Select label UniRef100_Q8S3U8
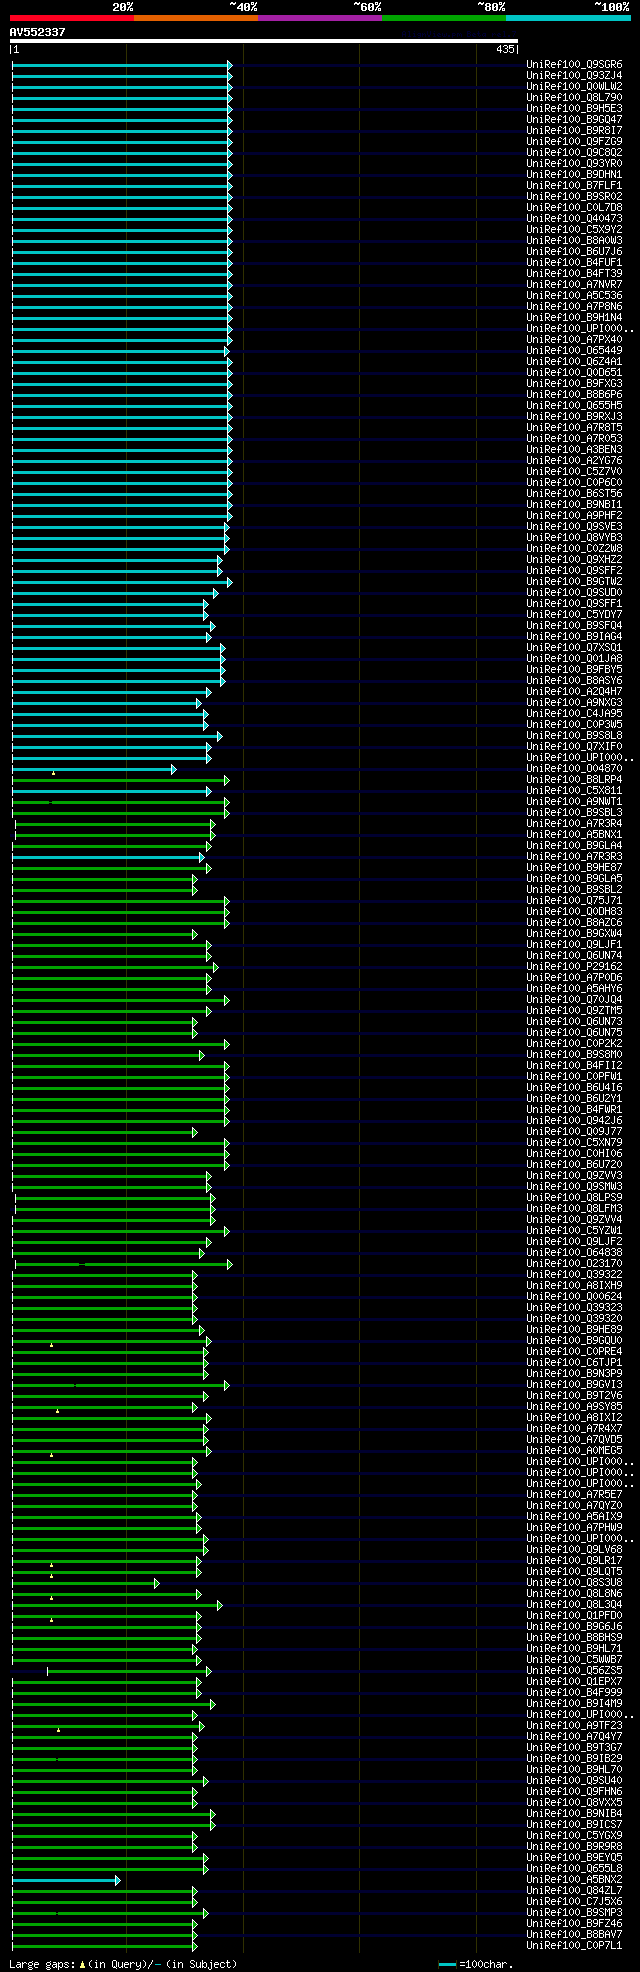Image resolution: width=640 pixels, height=1972 pixels. pos(574,1582)
